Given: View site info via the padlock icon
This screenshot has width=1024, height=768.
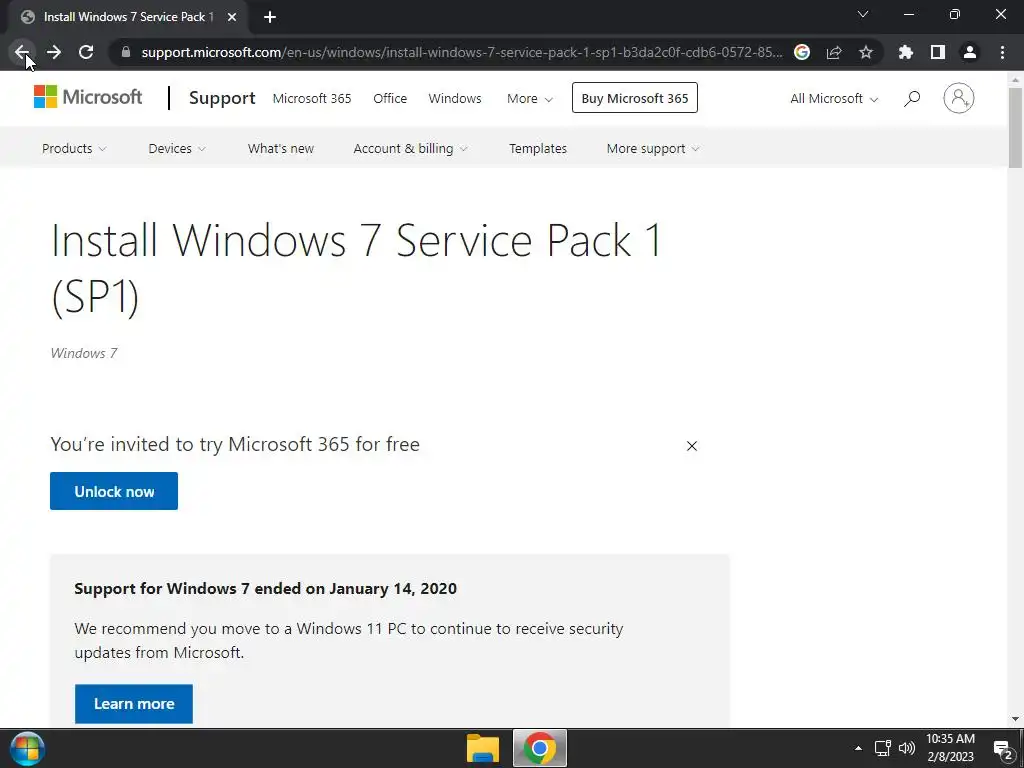Looking at the screenshot, I should pyautogui.click(x=125, y=52).
